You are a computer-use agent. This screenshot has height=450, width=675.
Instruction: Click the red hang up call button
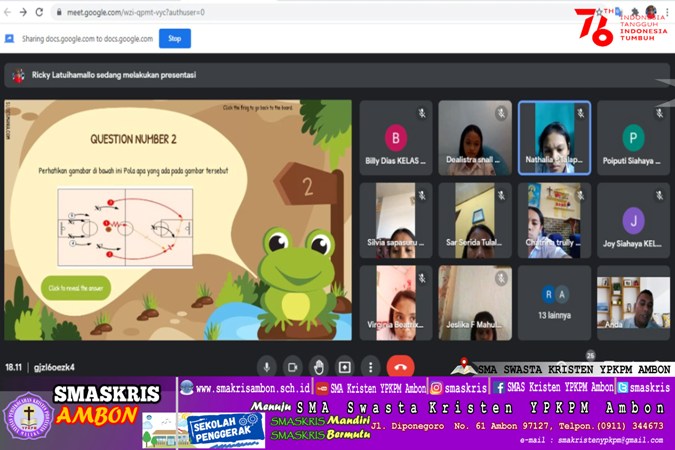[x=400, y=367]
